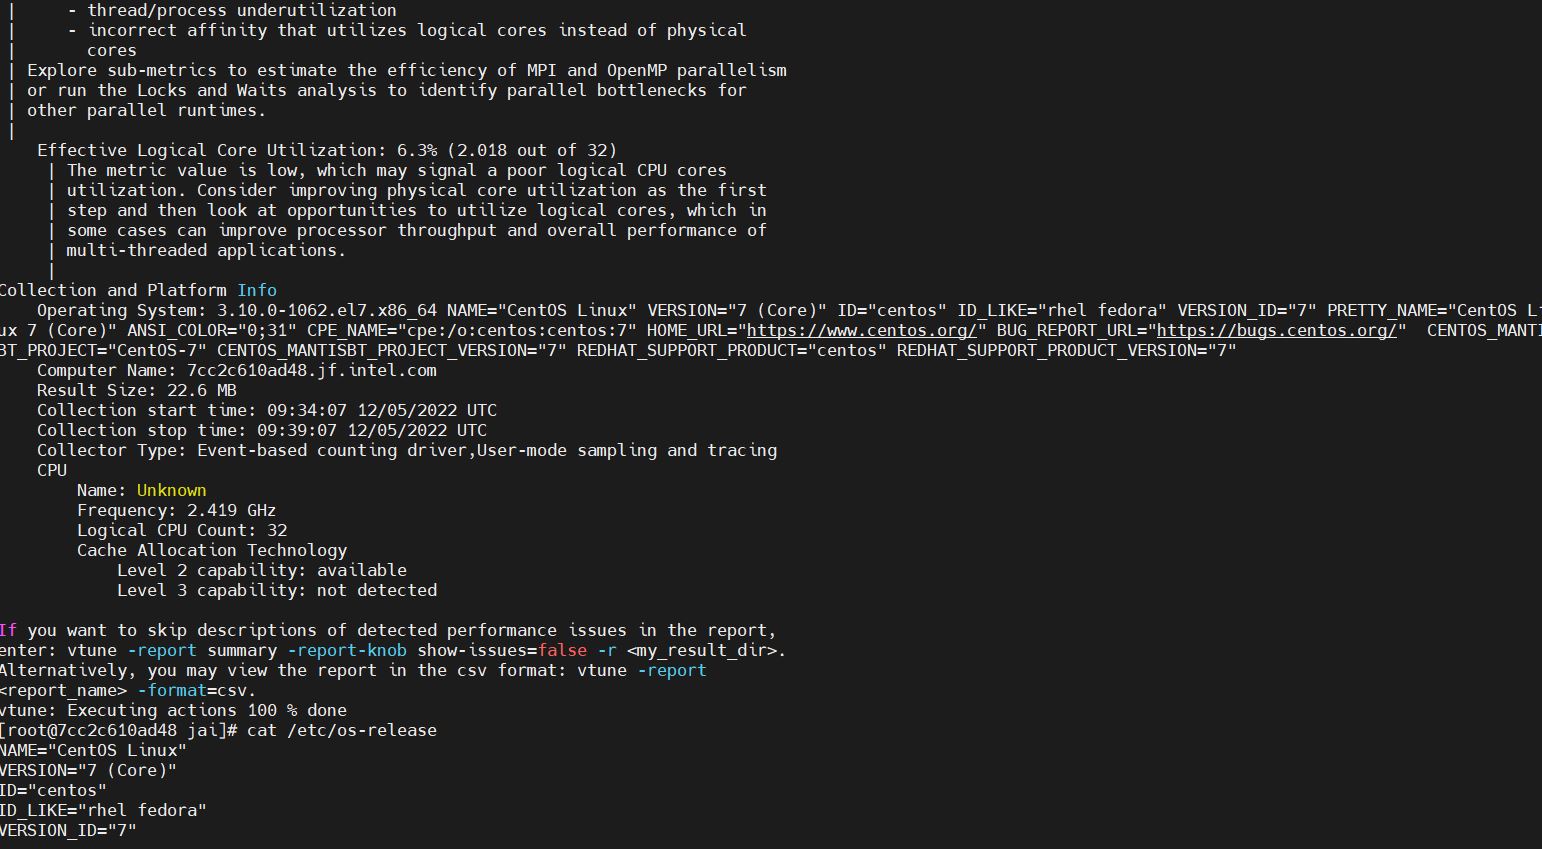Click the computer name 7cc2c610ad48.jf.intel.com
Viewport: 1542px width, 849px height.
click(312, 370)
